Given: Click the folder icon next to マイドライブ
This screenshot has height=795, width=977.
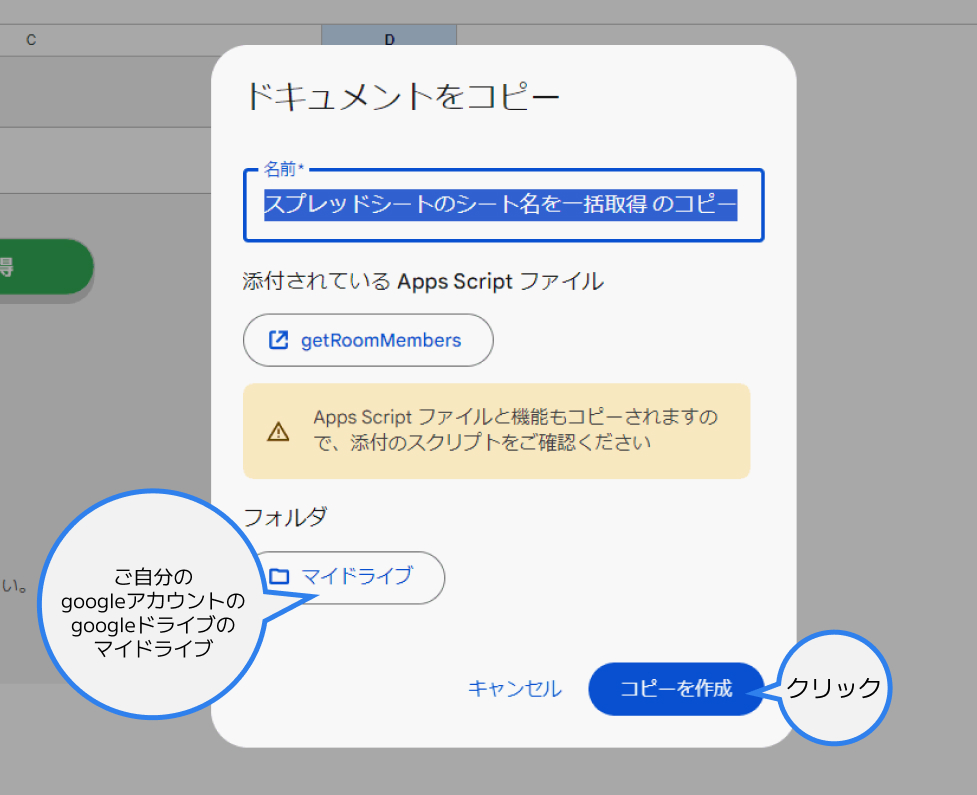Looking at the screenshot, I should 279,576.
